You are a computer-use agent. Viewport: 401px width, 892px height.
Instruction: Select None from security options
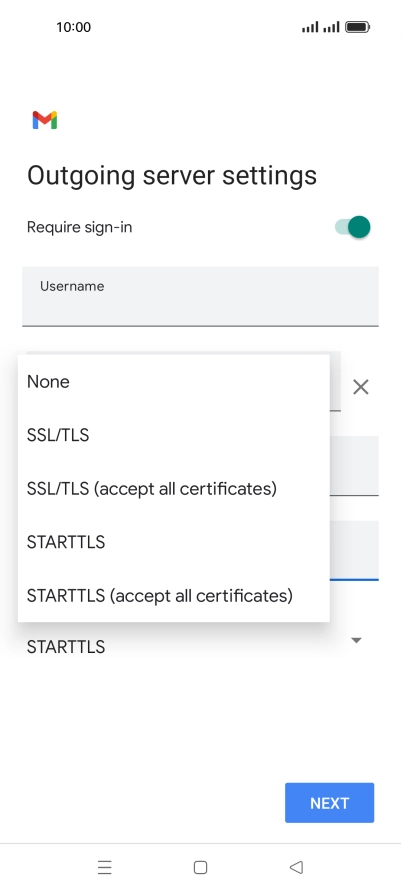pyautogui.click(x=173, y=382)
